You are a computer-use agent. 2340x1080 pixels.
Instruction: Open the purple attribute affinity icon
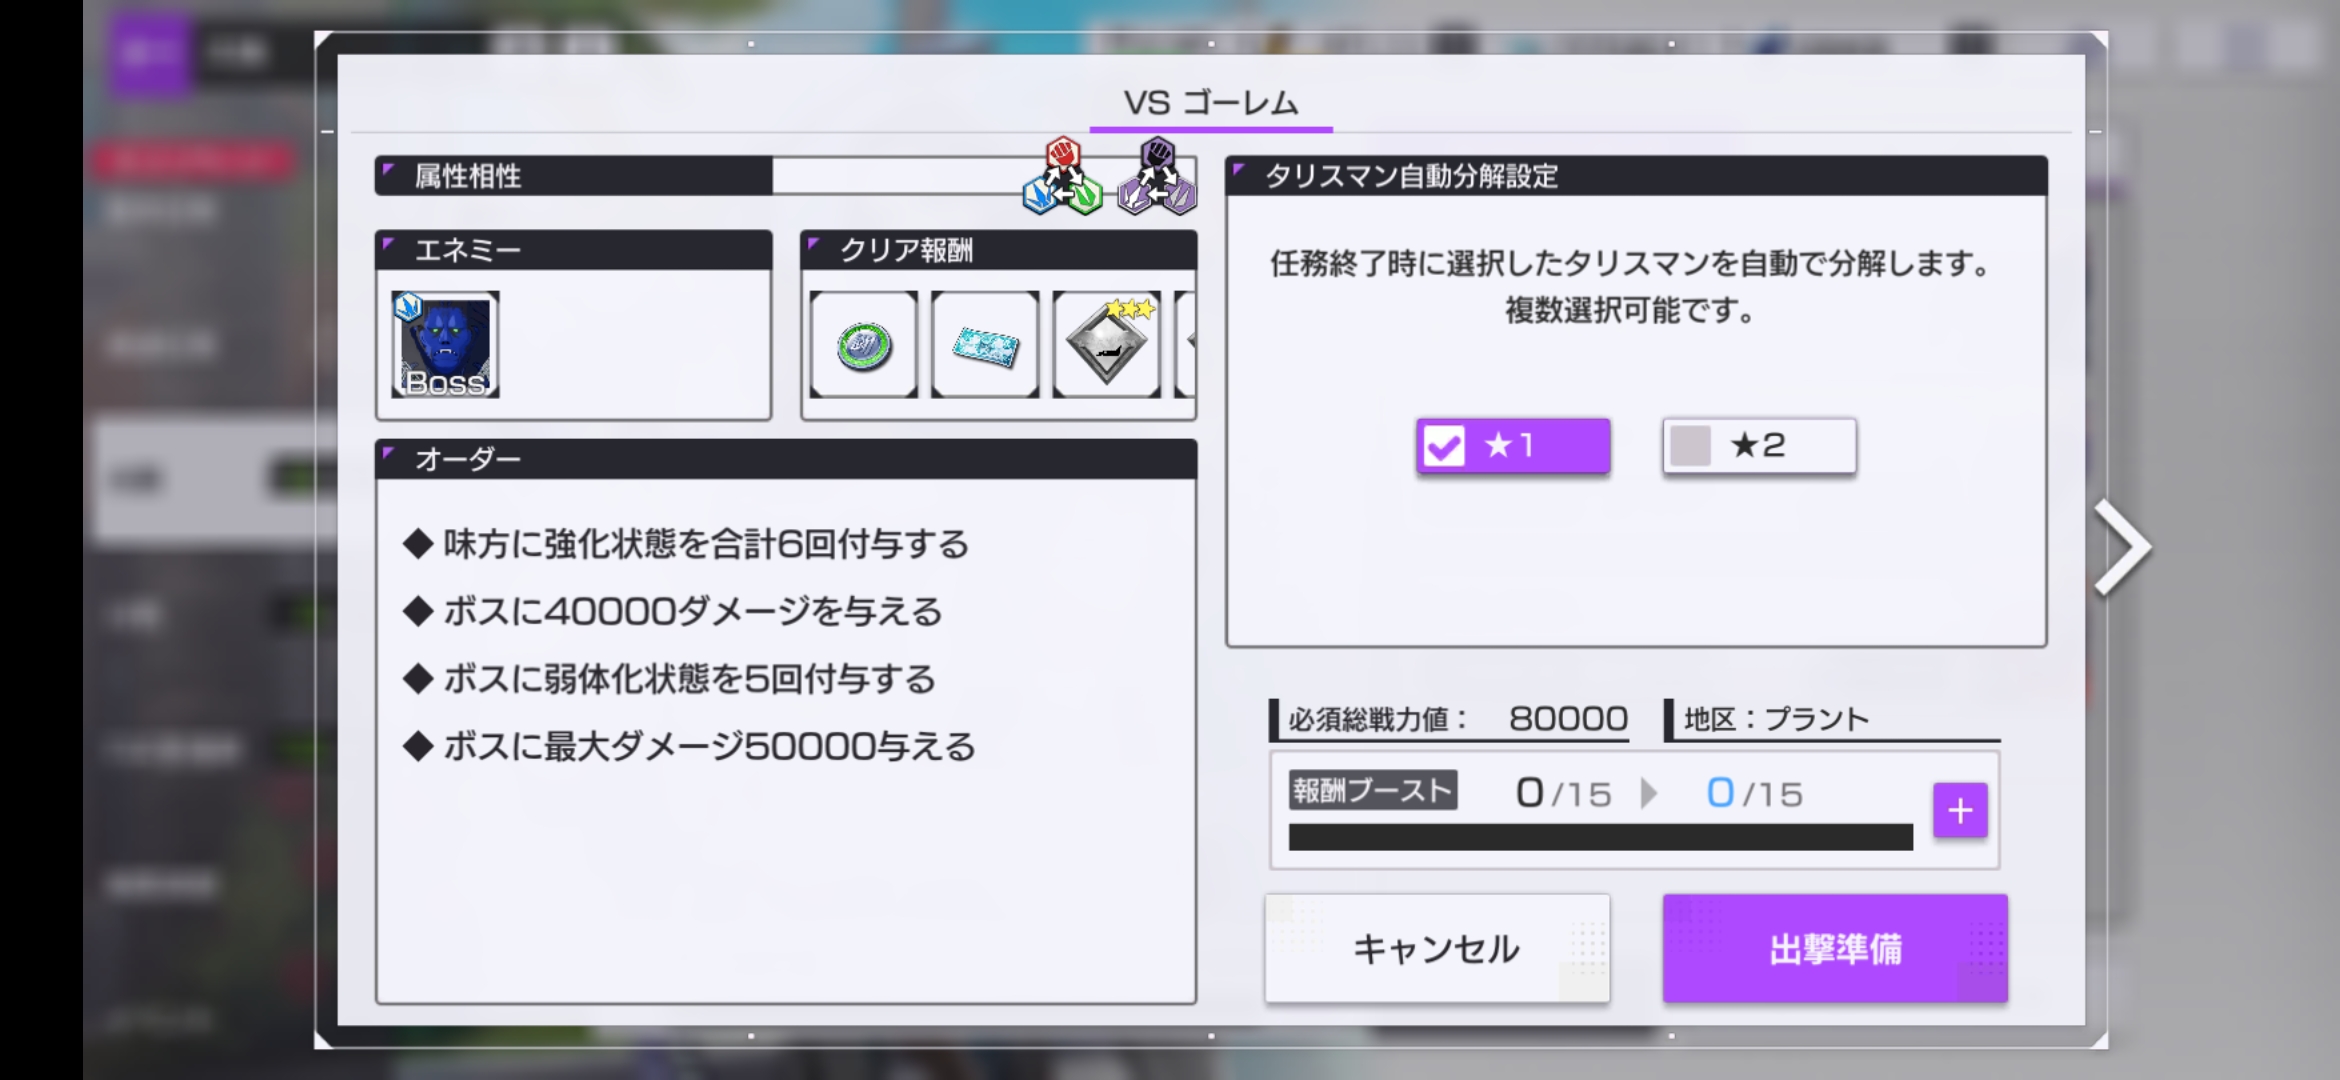[1157, 177]
